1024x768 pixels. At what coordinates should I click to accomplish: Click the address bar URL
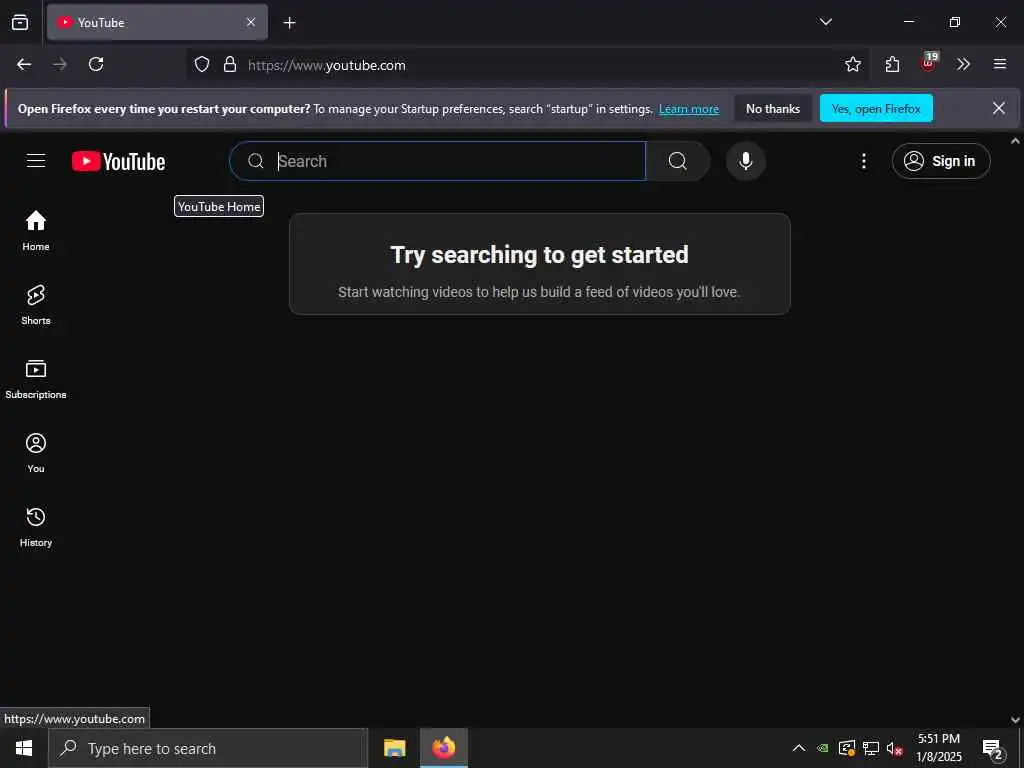pos(327,65)
